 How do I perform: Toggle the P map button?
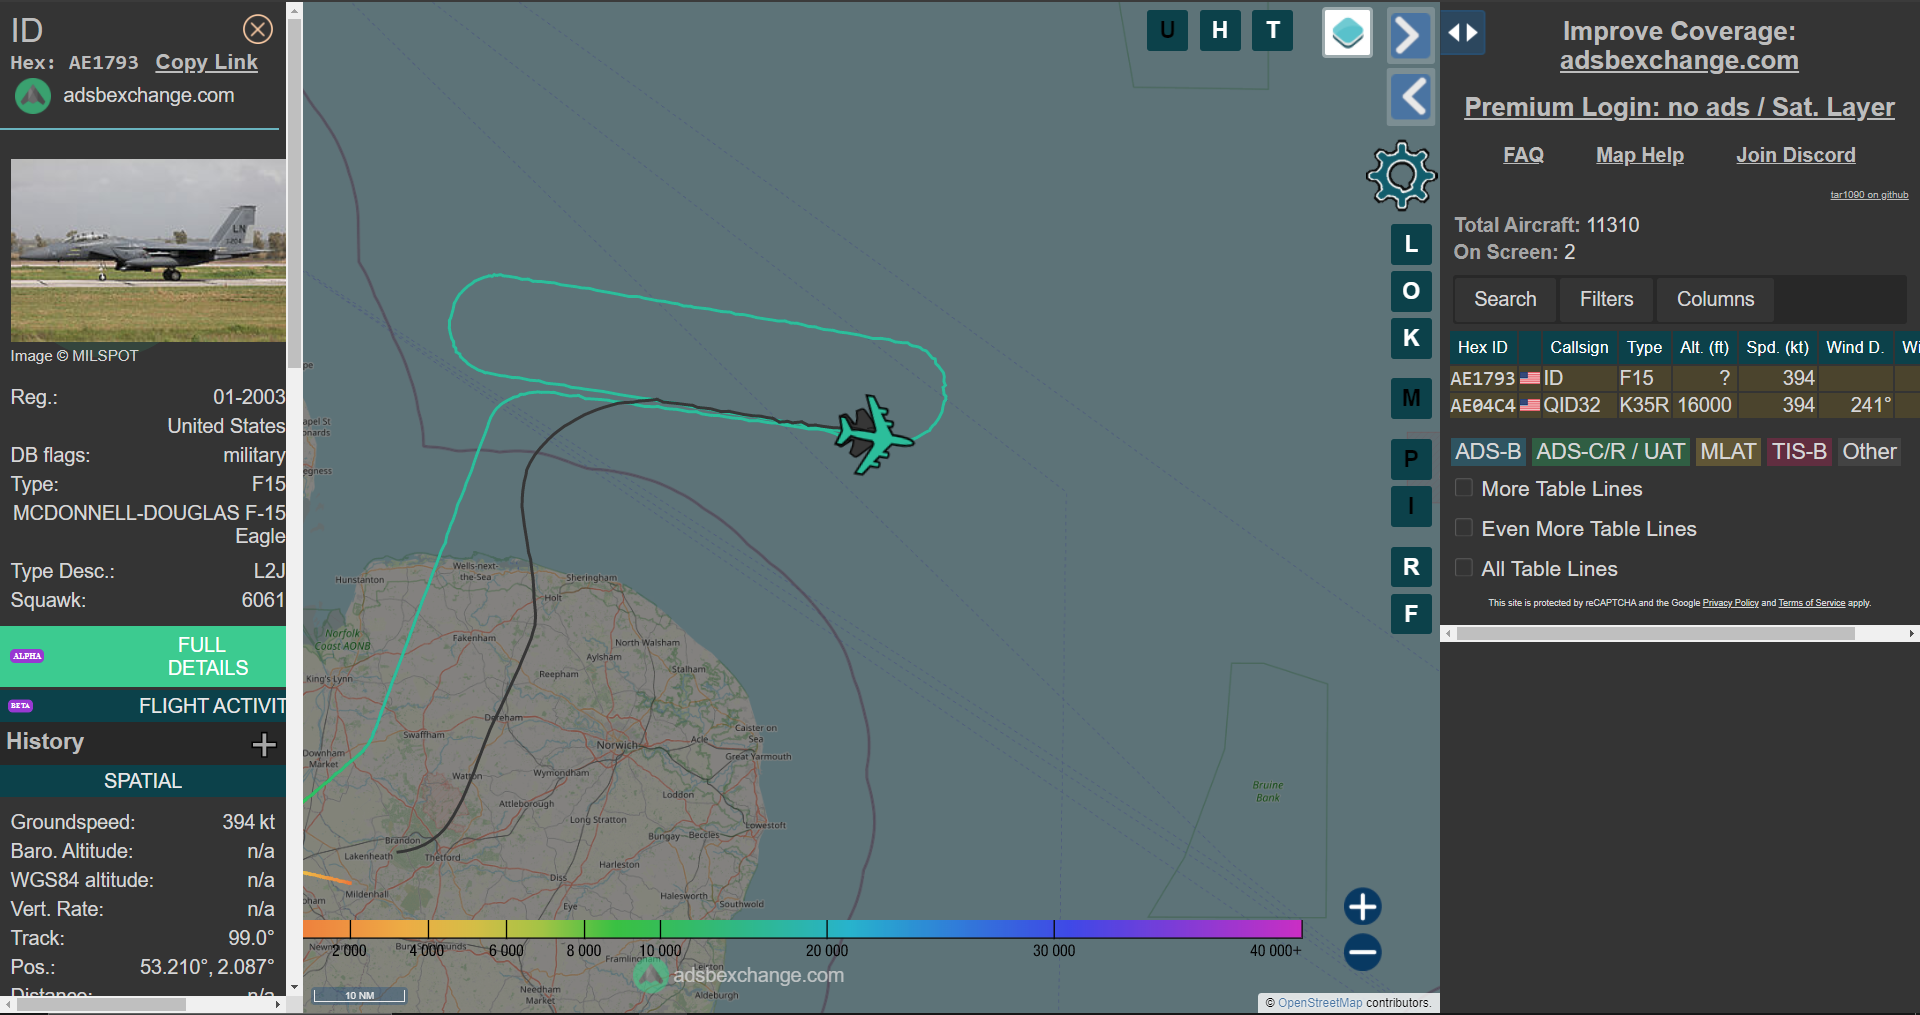1411,459
